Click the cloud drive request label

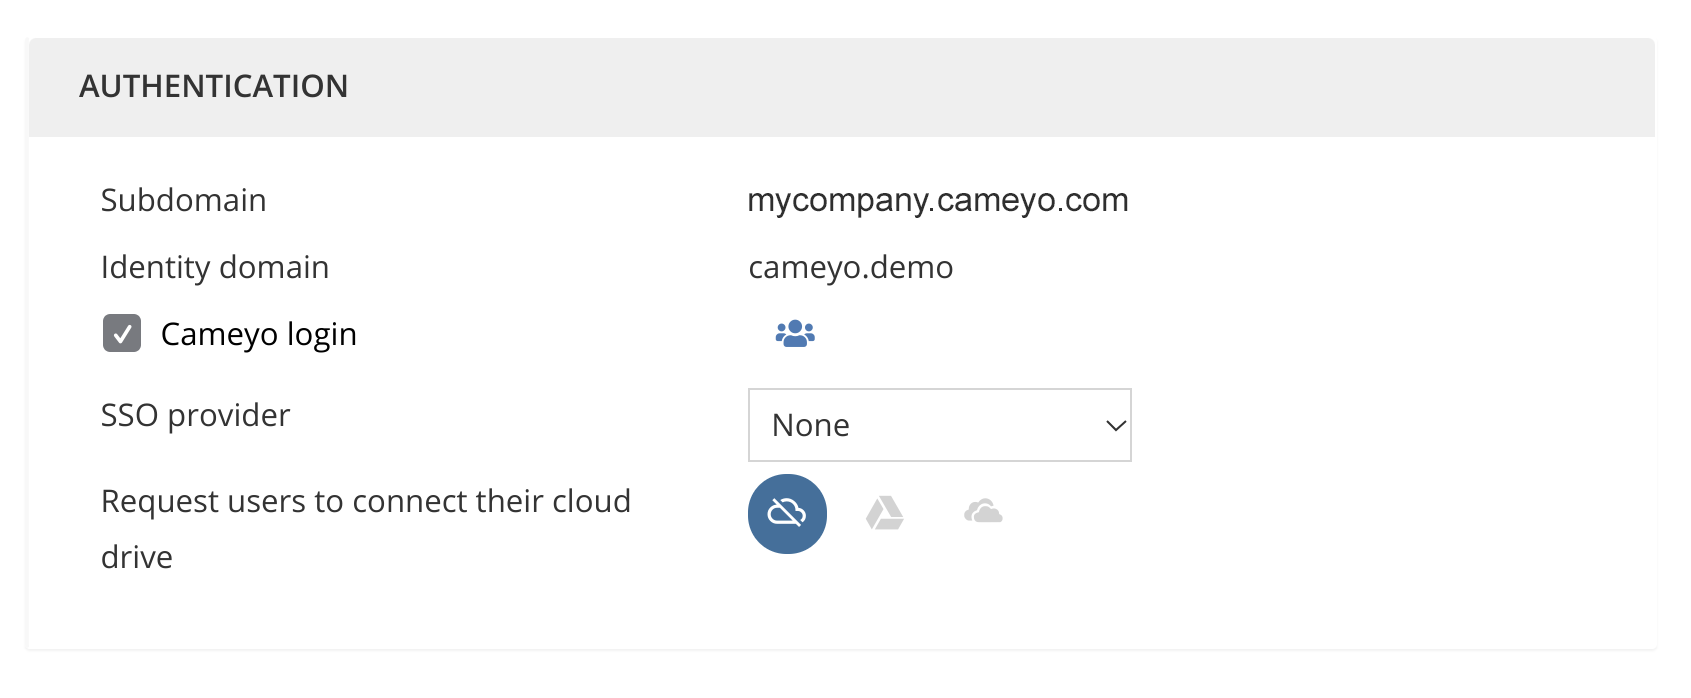(x=366, y=528)
